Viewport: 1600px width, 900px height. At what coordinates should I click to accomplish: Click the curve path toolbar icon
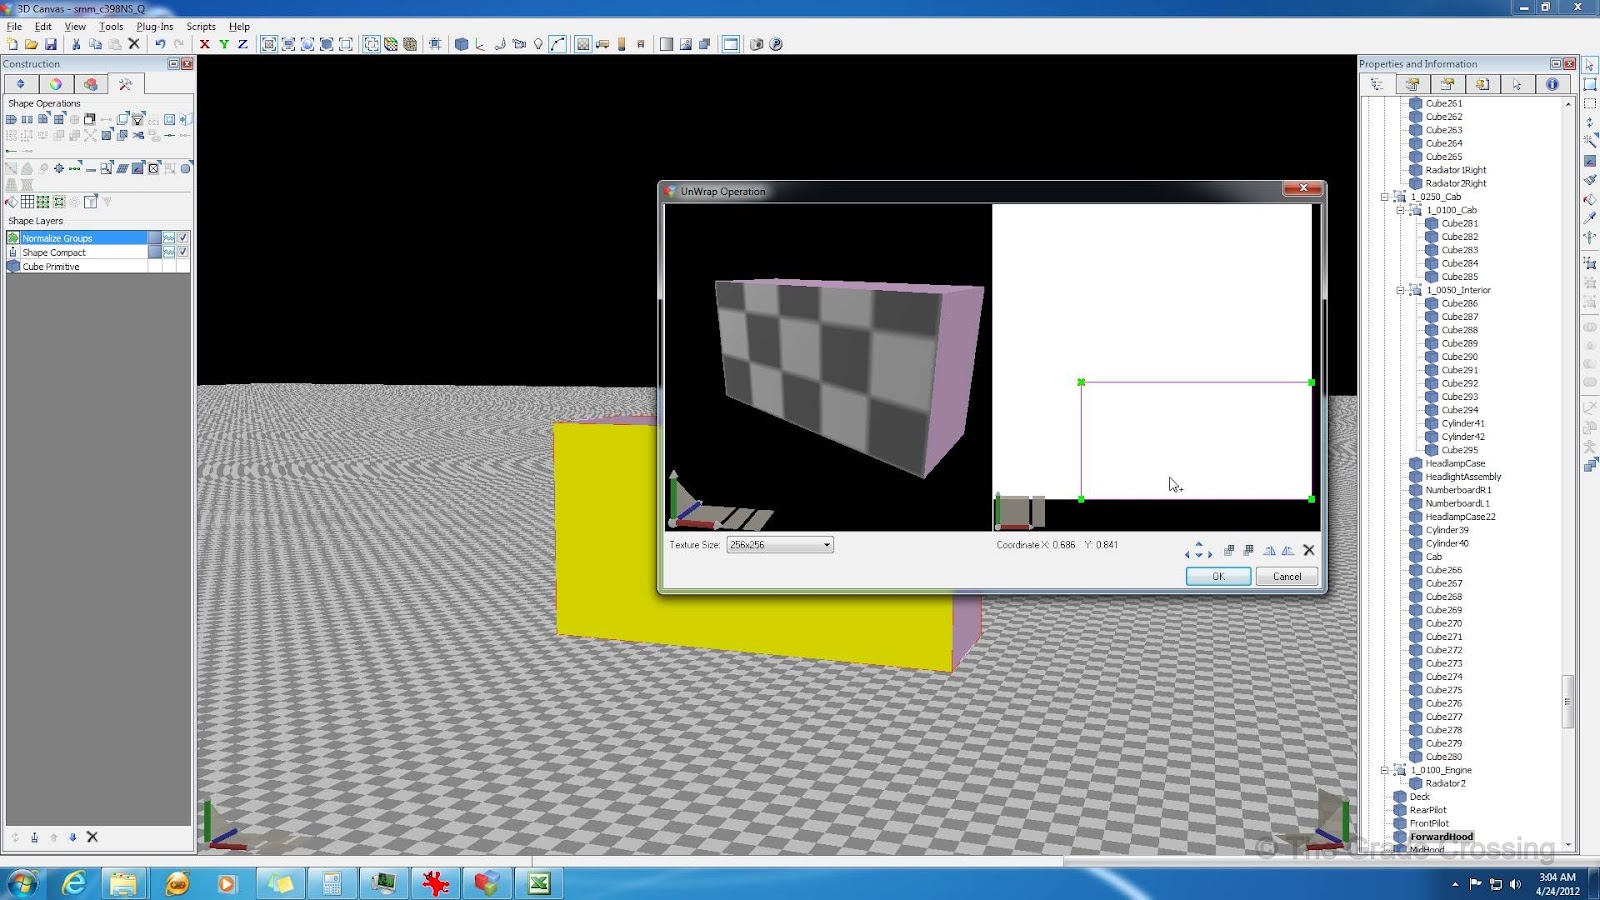(x=558, y=44)
